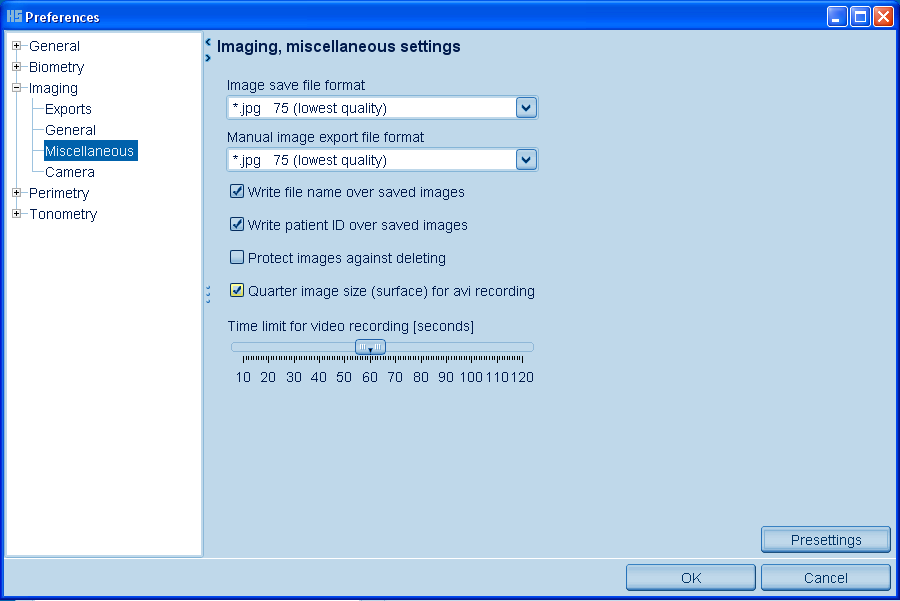This screenshot has width=900, height=601.
Task: Expand the Biometry tree node
Action: tap(17, 67)
